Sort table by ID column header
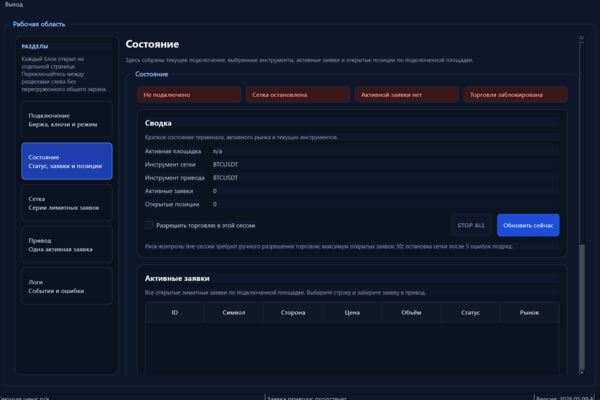 174,312
